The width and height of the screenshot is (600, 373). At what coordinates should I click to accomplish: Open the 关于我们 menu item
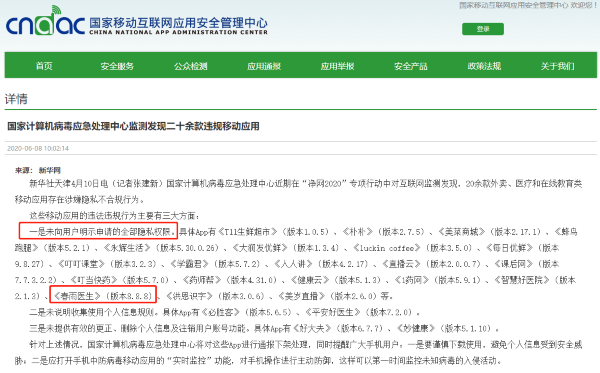tap(558, 66)
